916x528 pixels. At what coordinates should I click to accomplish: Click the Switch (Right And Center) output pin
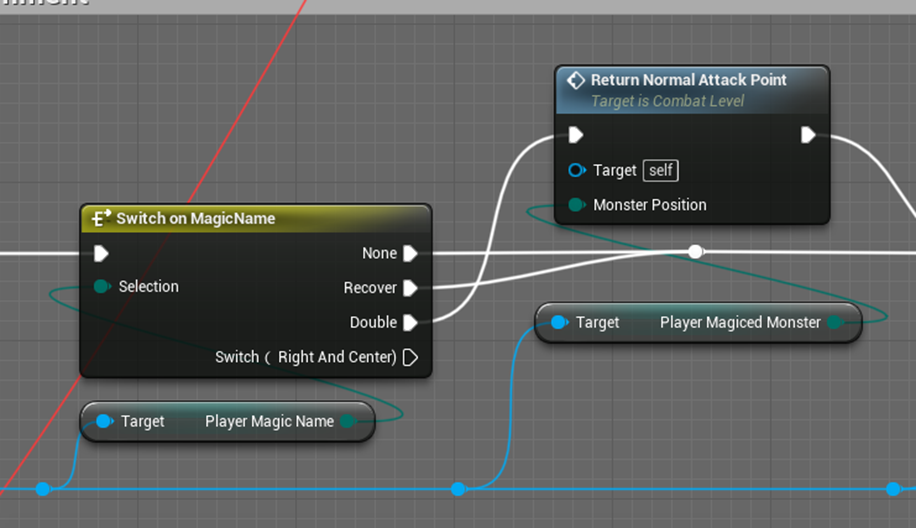point(411,357)
